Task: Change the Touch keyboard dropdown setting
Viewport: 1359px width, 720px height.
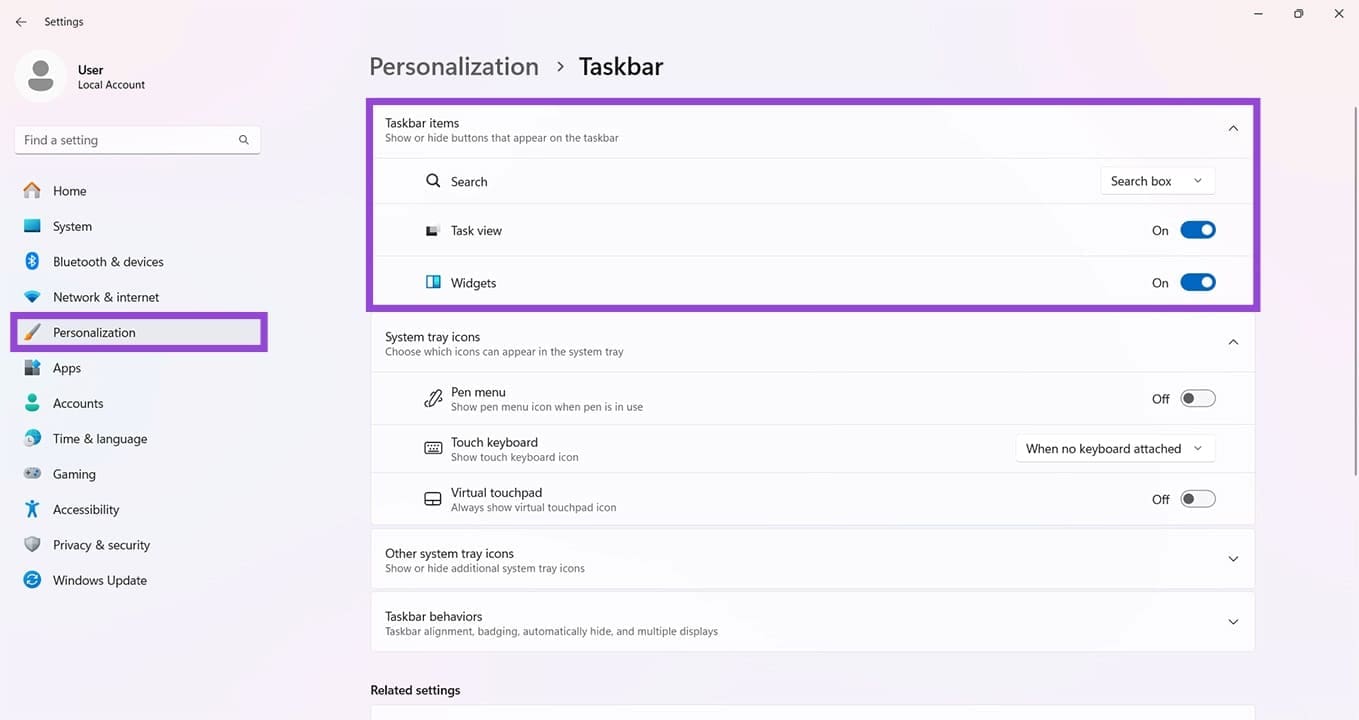Action: (1114, 448)
